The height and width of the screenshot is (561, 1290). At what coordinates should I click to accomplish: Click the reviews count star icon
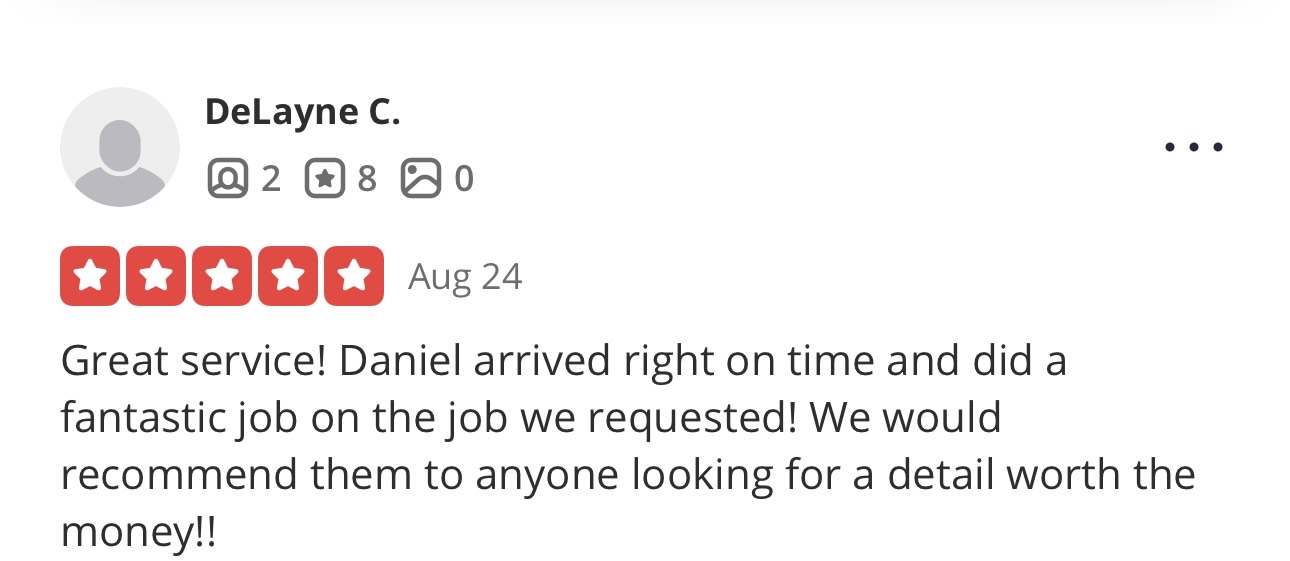point(324,179)
